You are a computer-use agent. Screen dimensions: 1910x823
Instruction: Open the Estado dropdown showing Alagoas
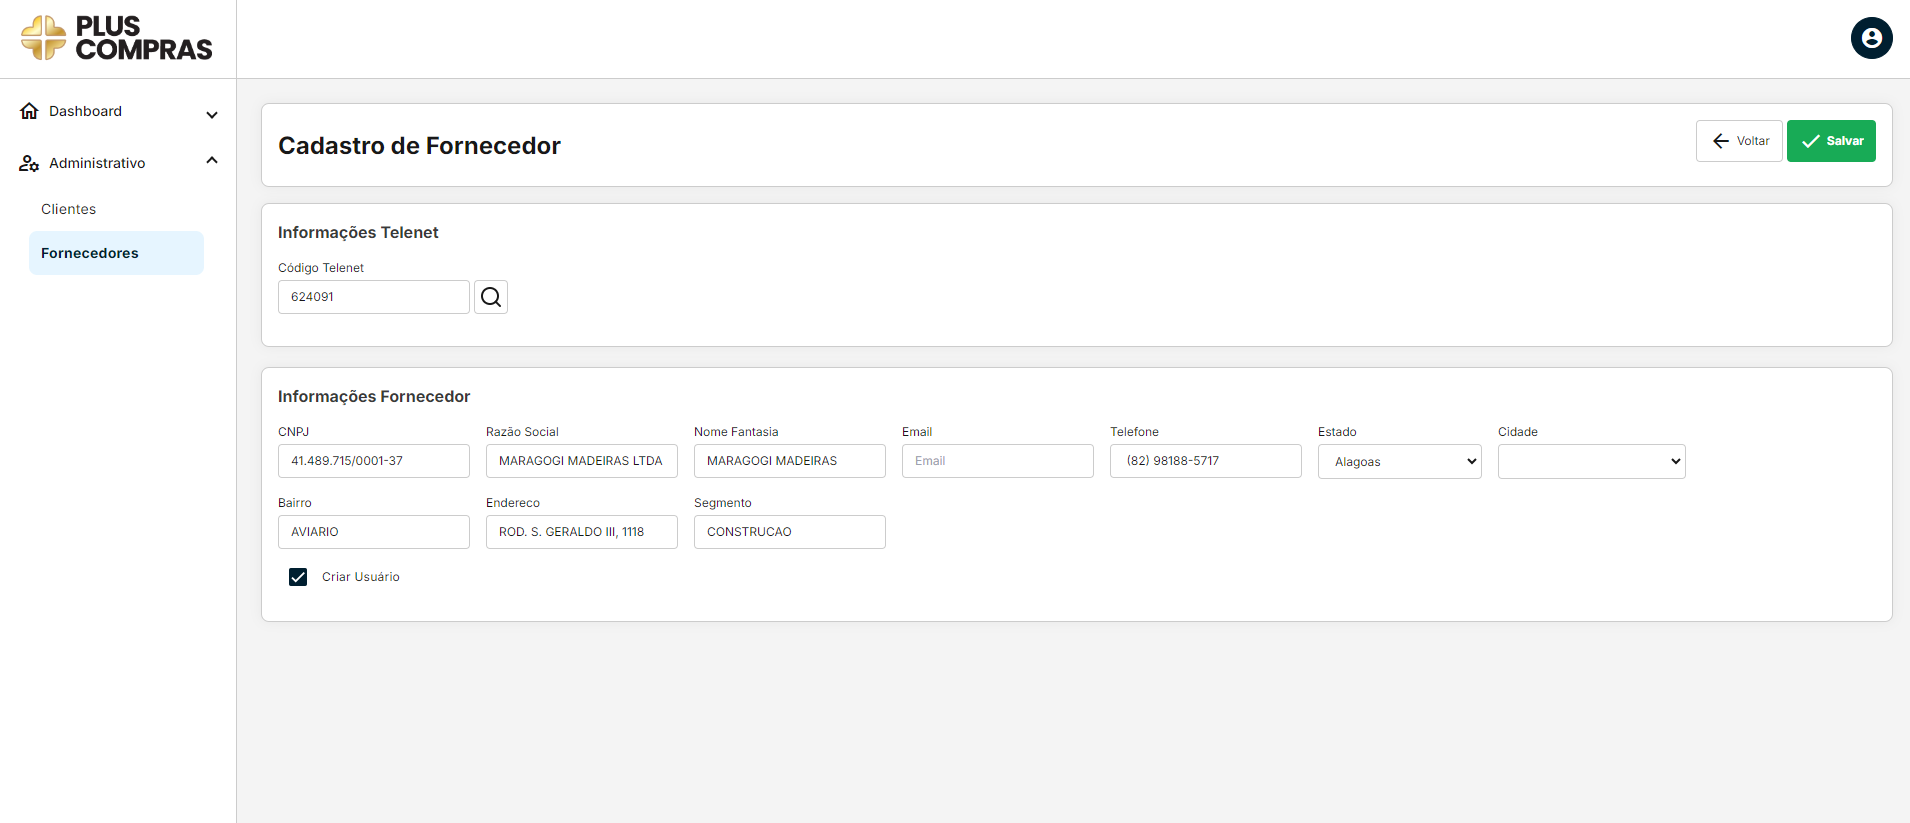pyautogui.click(x=1399, y=461)
